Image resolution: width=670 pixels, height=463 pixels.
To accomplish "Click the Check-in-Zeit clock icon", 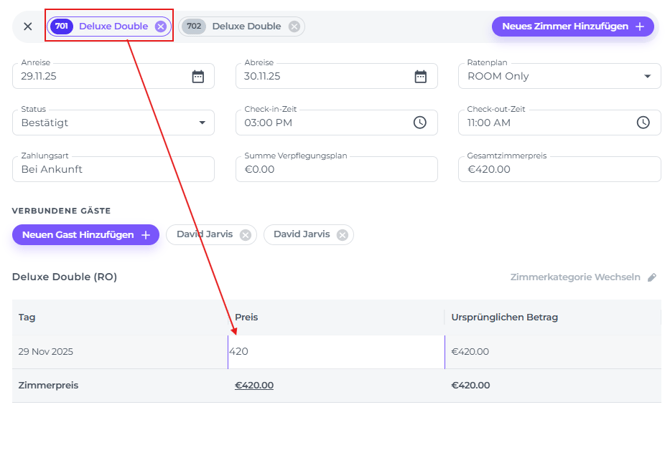I will [x=420, y=123].
